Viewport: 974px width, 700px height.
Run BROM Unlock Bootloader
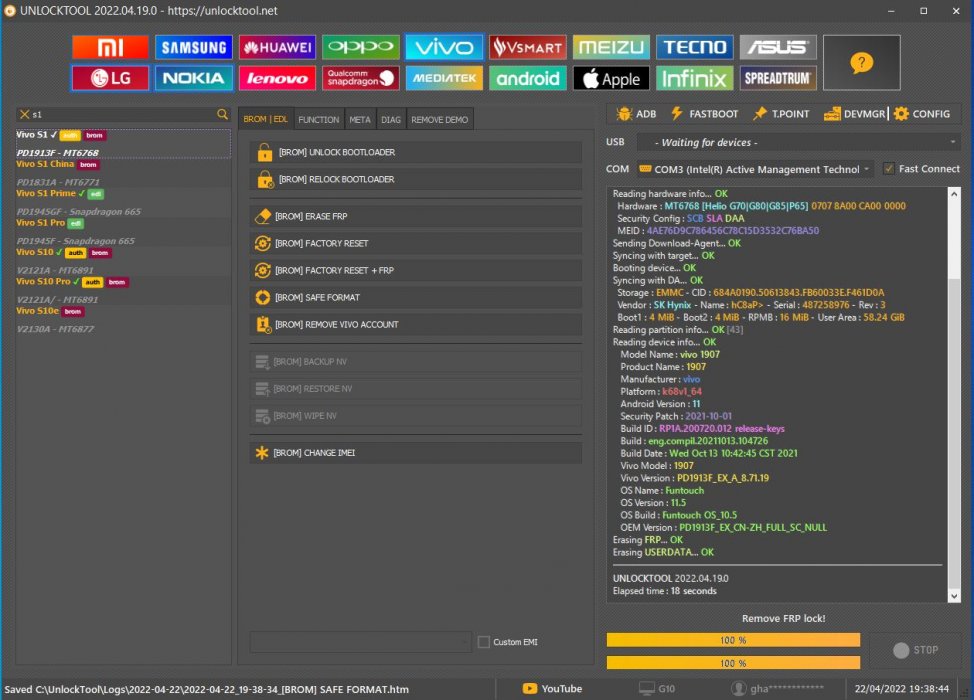[416, 152]
